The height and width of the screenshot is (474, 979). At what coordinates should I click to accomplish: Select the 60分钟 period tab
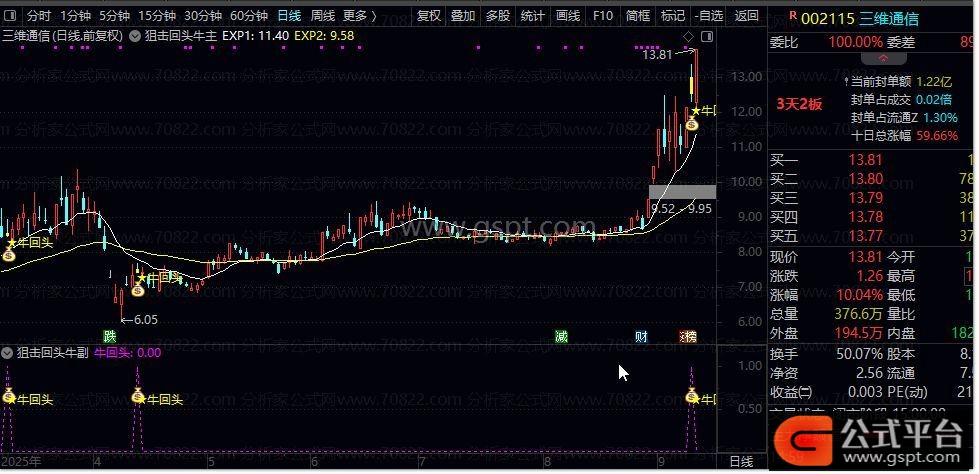click(x=248, y=16)
